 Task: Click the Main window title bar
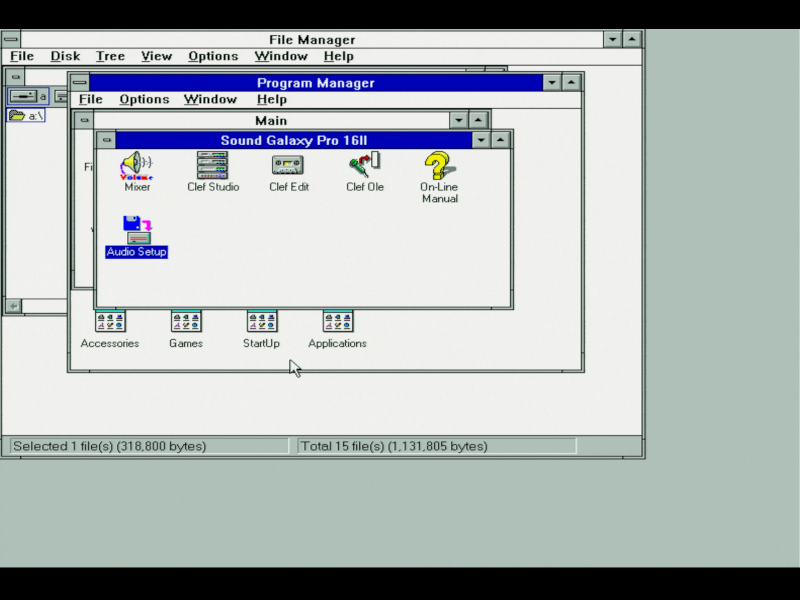tap(271, 120)
